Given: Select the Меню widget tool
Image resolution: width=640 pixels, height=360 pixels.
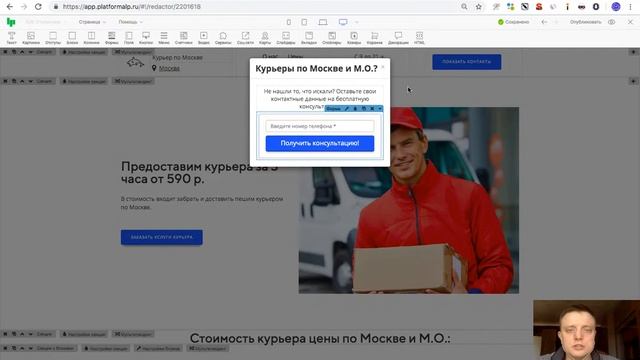Looking at the screenshot, I should pos(164,38).
